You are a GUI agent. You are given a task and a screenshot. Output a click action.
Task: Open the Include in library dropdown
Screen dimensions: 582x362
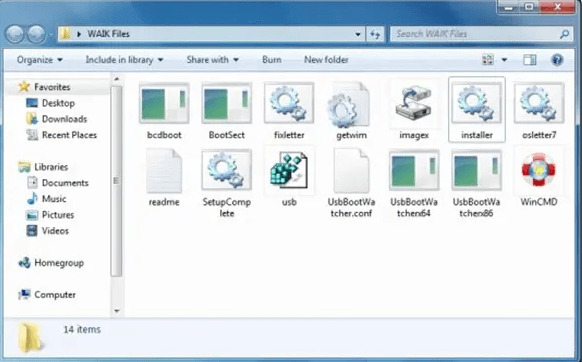tap(124, 60)
